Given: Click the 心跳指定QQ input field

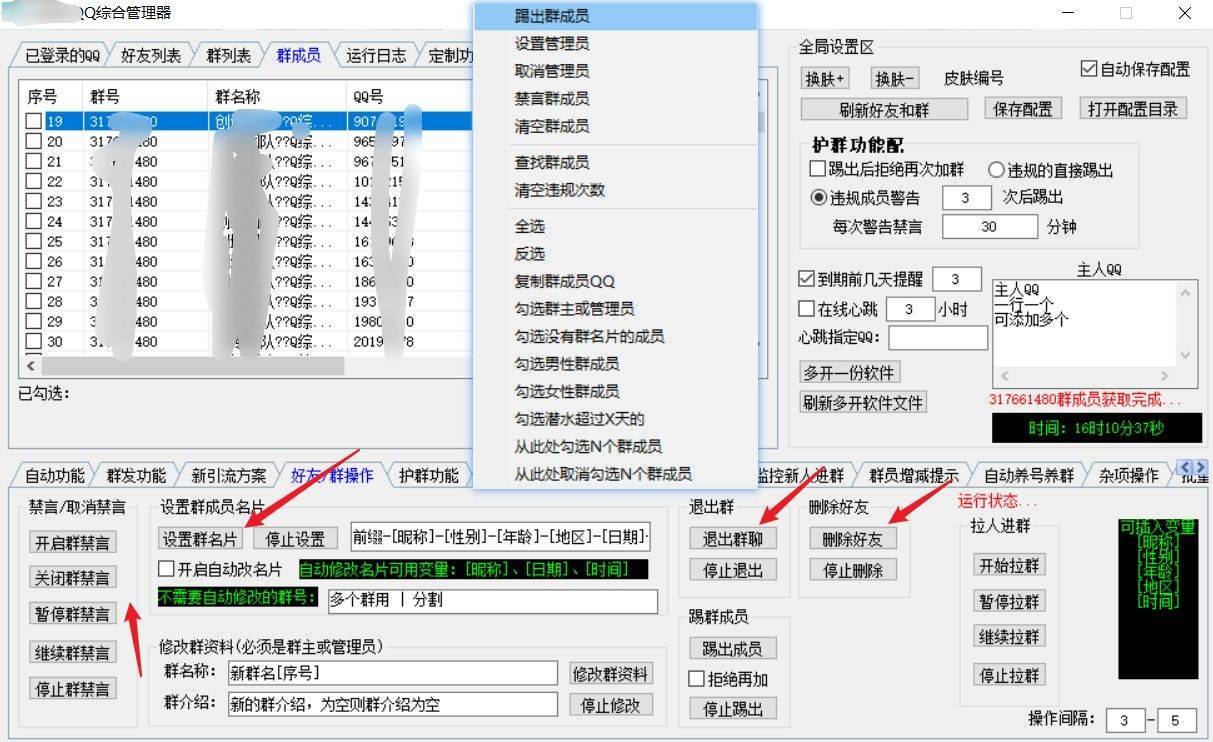Looking at the screenshot, I should pos(937,338).
